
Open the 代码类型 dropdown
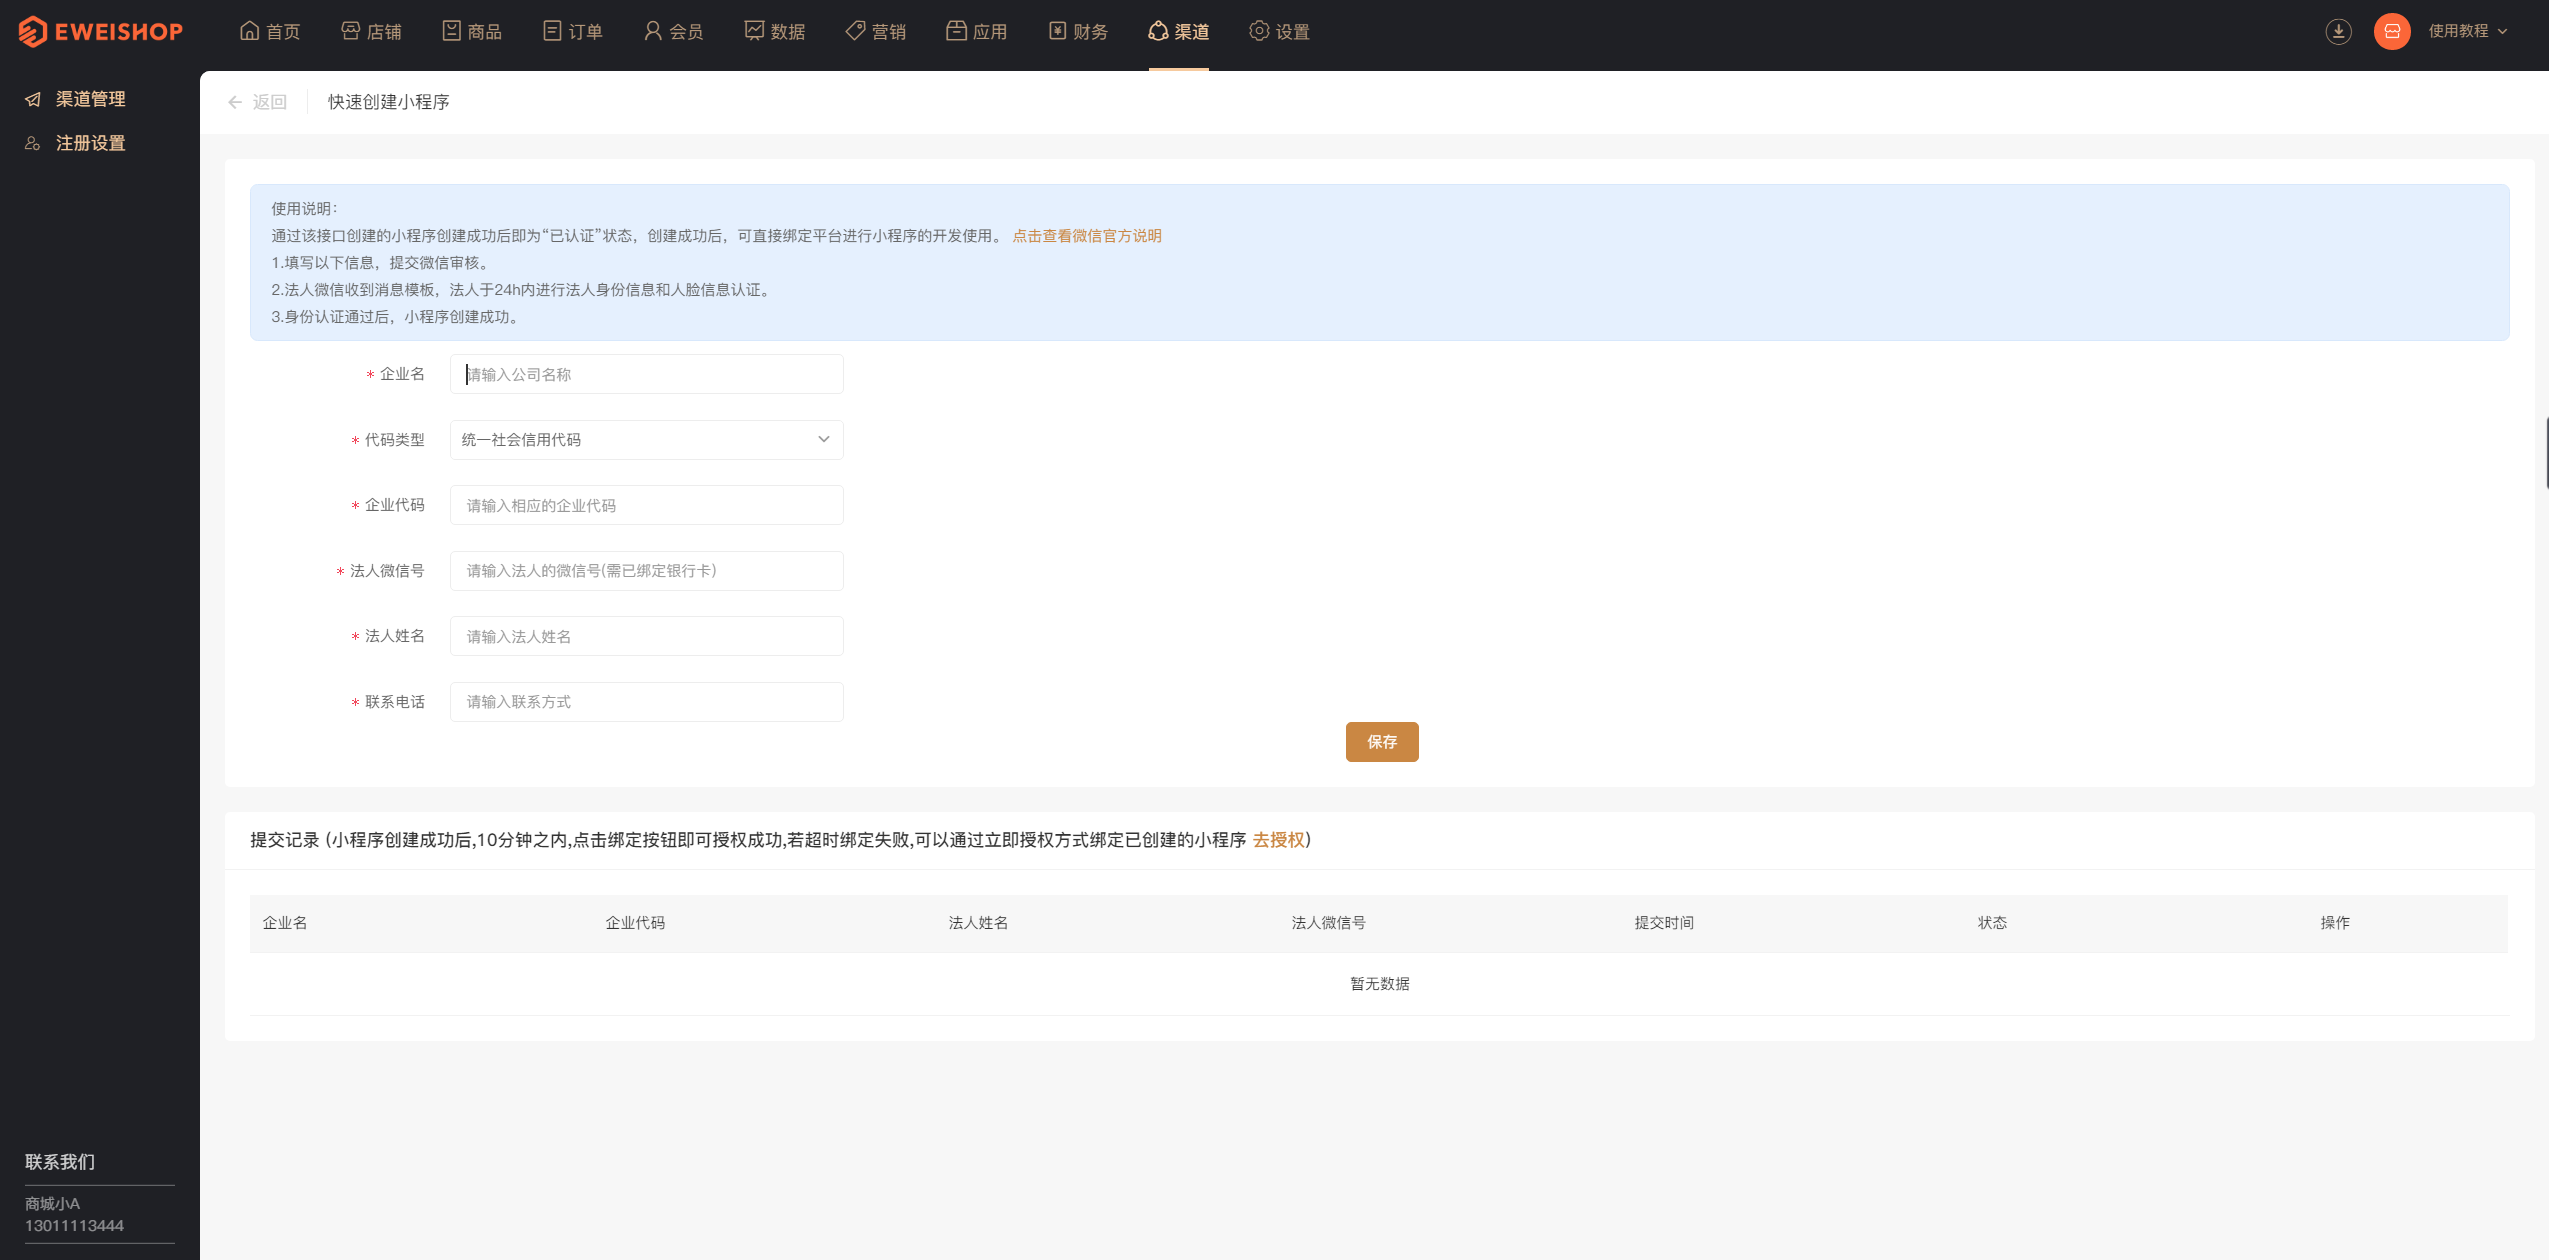[x=646, y=440]
